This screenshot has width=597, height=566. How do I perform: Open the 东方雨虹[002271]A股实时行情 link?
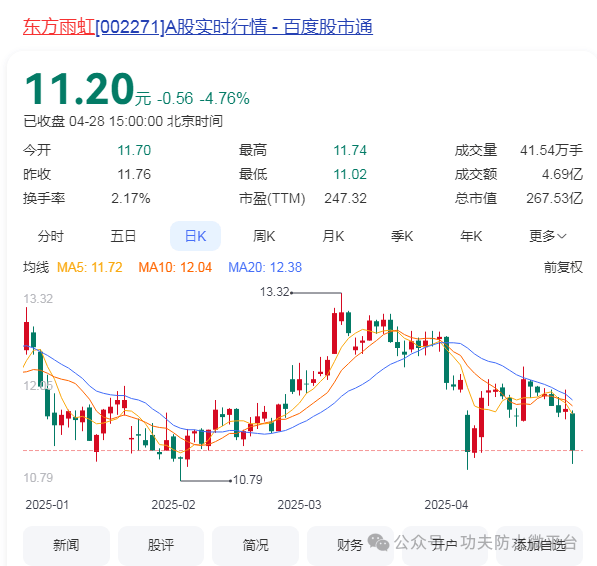point(198,27)
